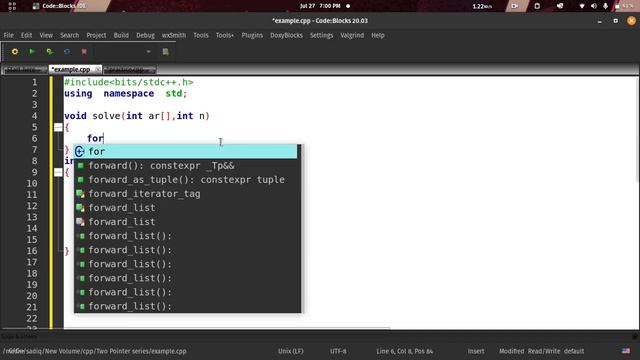Image resolution: width=640 pixels, height=360 pixels.
Task: Click the screen recording camera tray icon
Action: pos(514,6)
